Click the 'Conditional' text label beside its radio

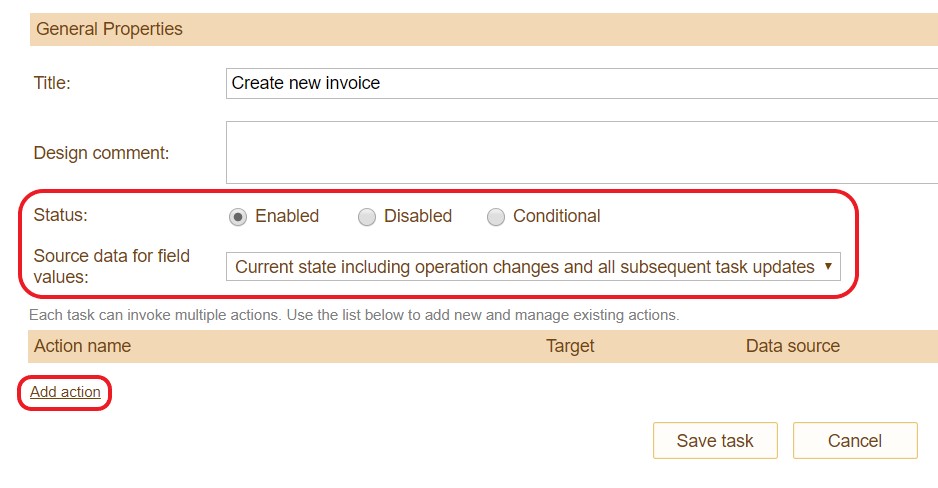556,216
